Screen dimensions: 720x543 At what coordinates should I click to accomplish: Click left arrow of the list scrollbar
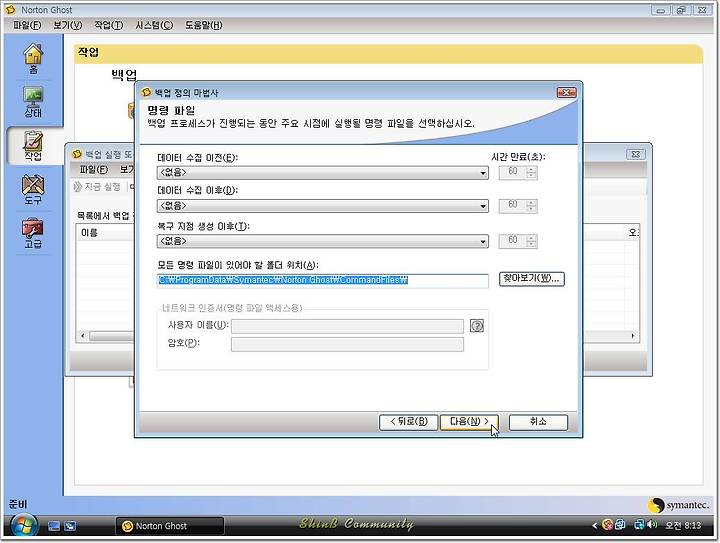(83, 336)
